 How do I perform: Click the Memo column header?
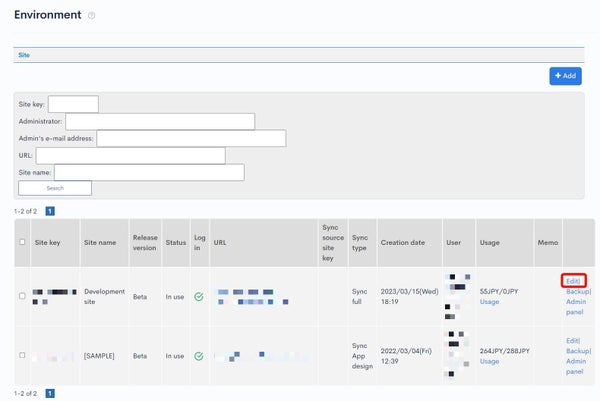tap(548, 243)
